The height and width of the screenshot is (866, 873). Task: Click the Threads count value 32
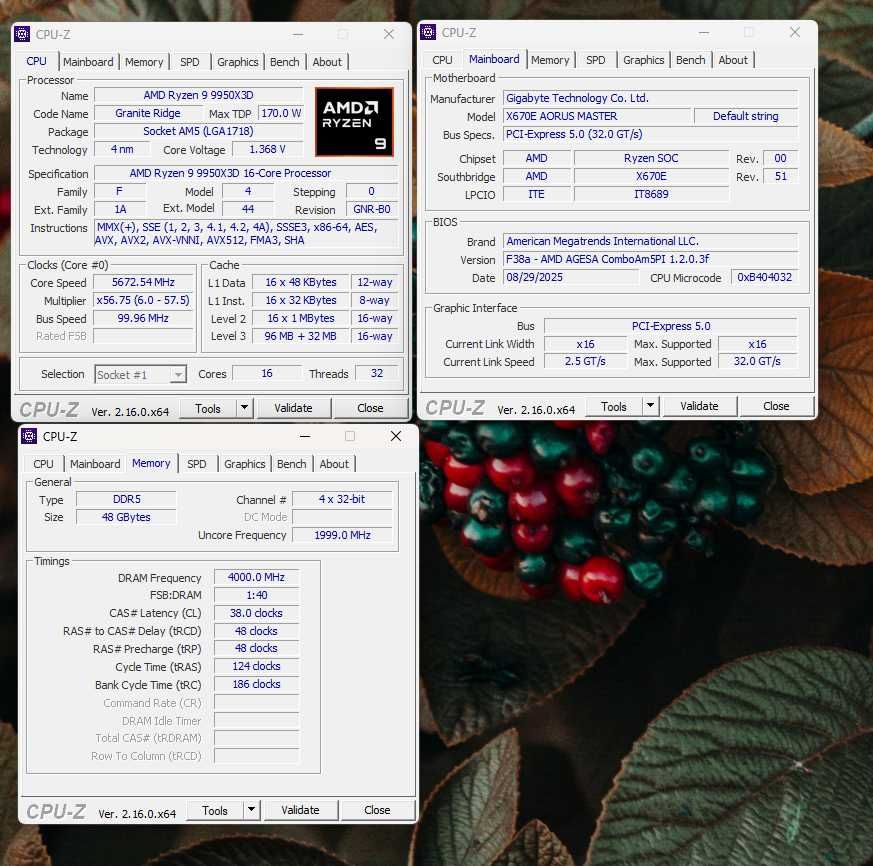click(377, 373)
